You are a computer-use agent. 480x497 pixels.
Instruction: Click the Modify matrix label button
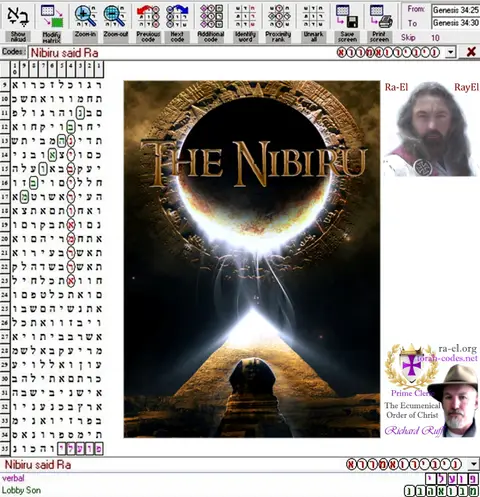52,37
